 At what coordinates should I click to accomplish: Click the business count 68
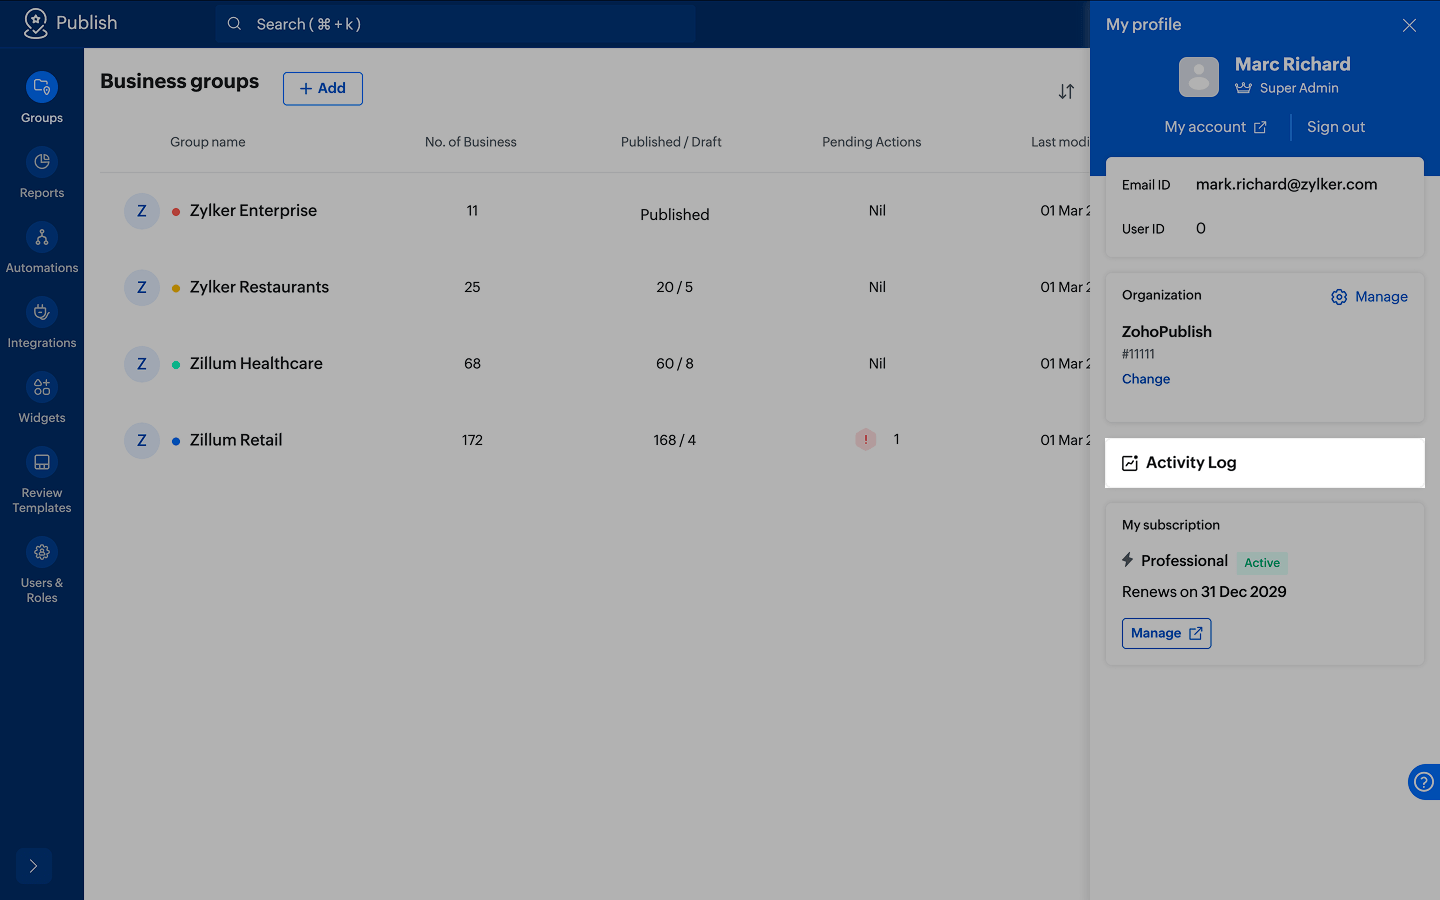tap(473, 364)
